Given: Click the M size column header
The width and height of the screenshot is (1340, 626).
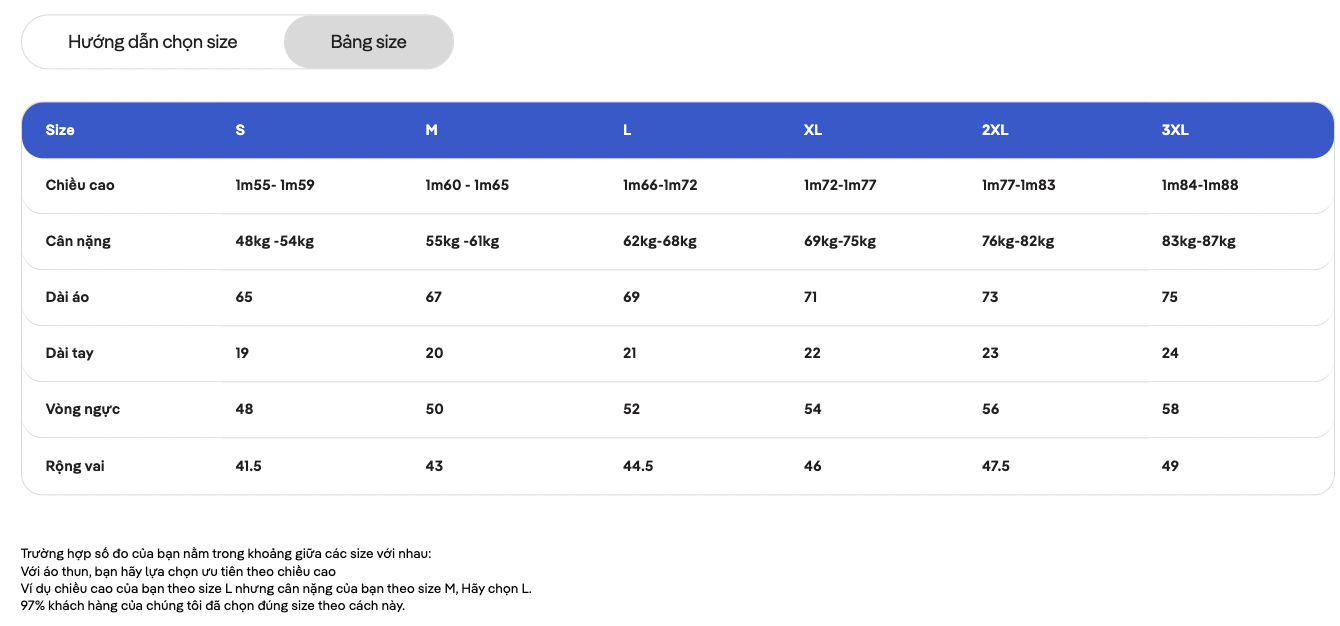Looking at the screenshot, I should pos(431,130).
